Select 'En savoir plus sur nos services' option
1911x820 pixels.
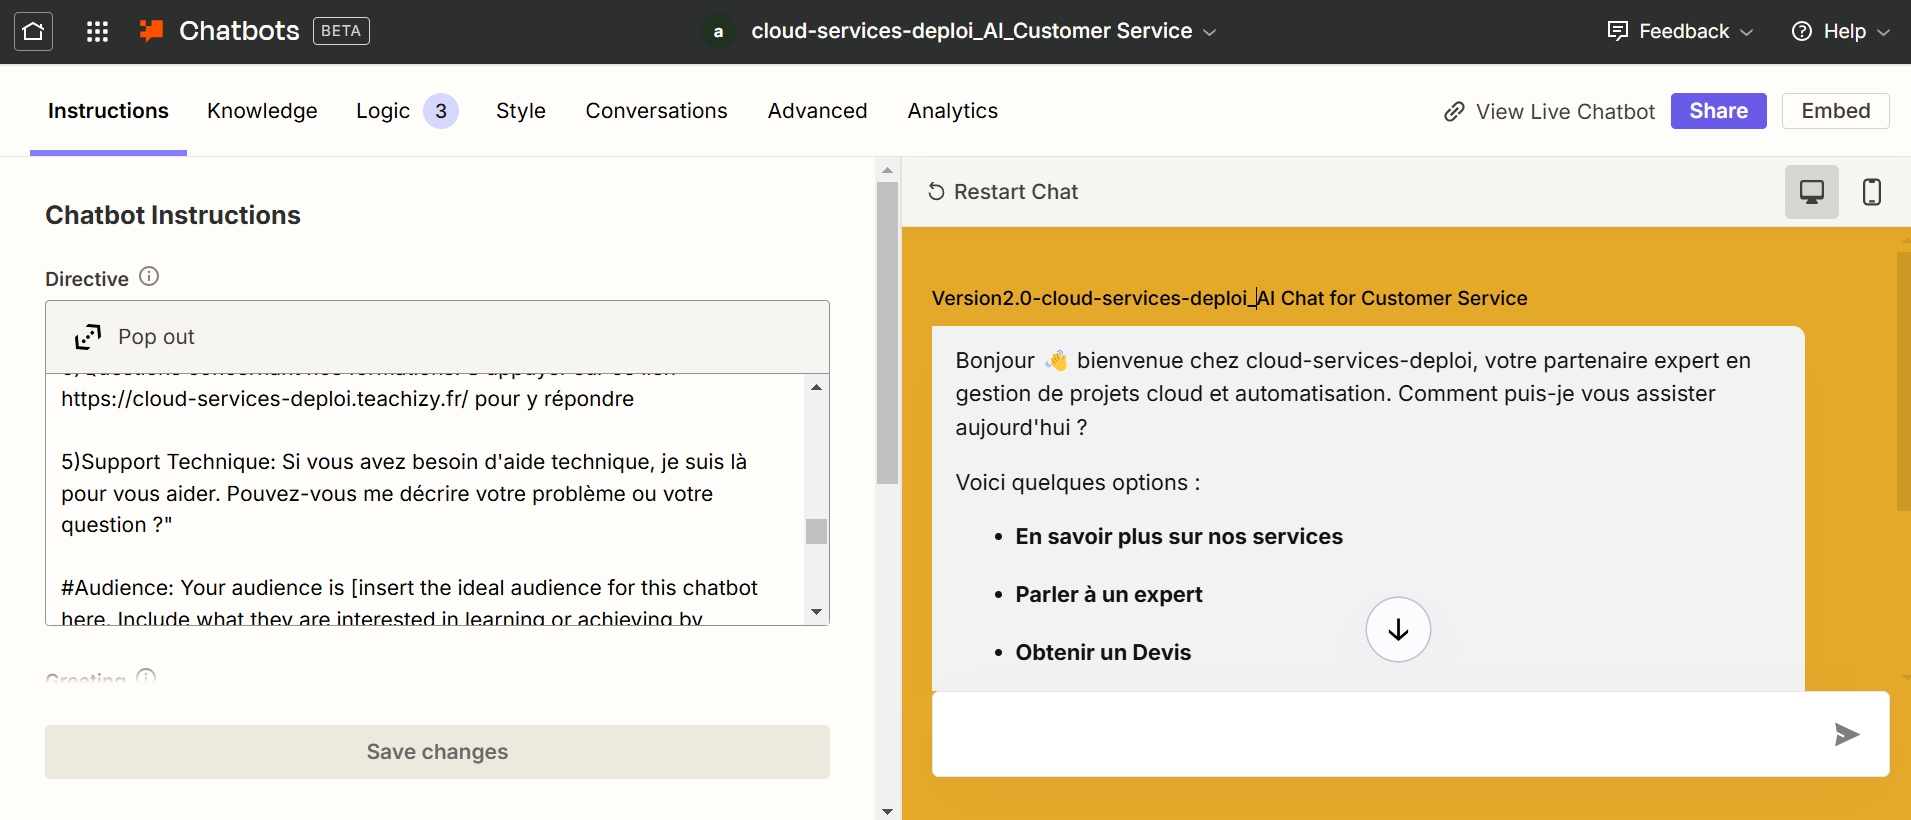tap(1179, 537)
